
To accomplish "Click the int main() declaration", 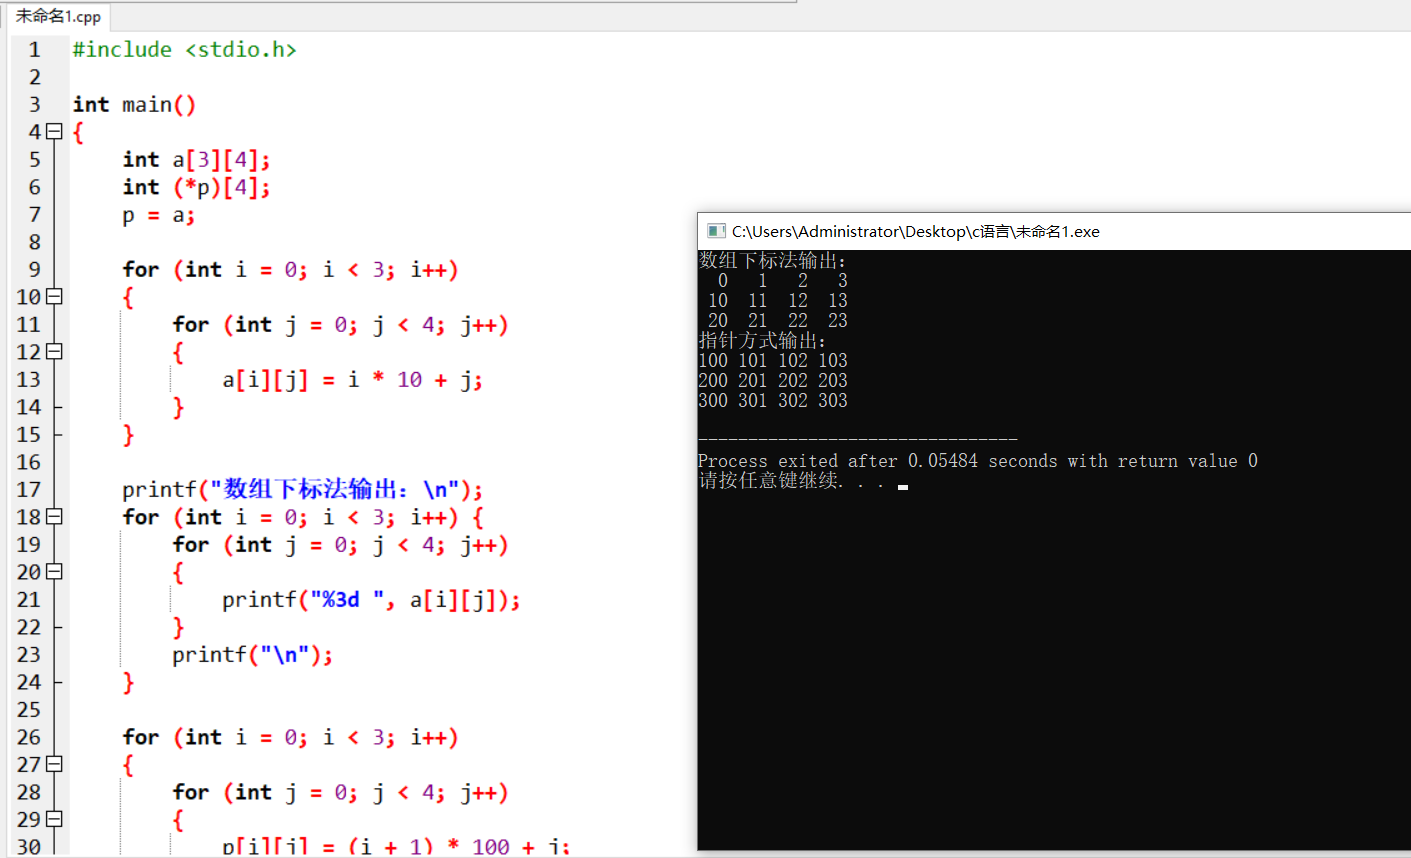I will coord(134,104).
